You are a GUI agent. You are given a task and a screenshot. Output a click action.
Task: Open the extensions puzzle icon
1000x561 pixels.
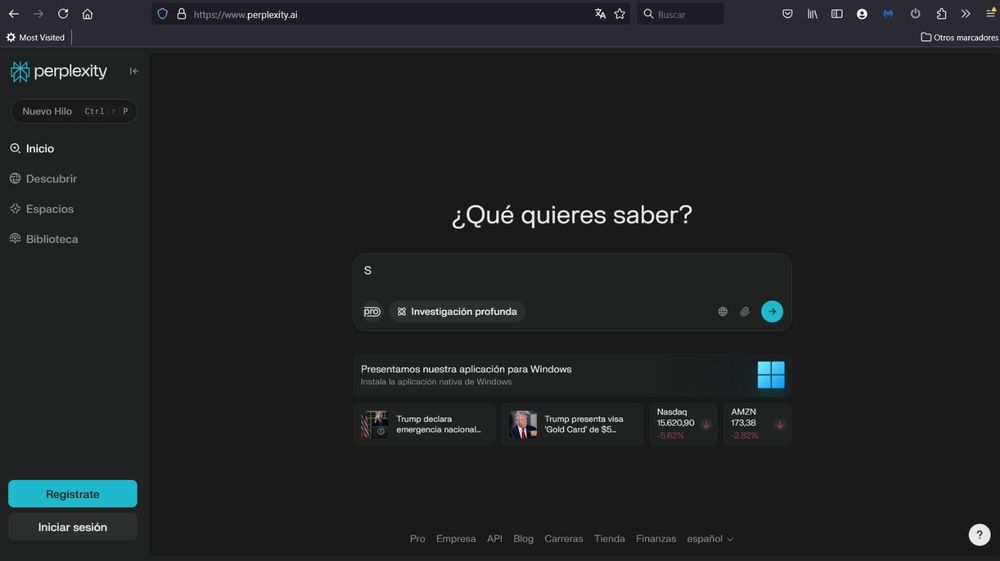(x=941, y=14)
